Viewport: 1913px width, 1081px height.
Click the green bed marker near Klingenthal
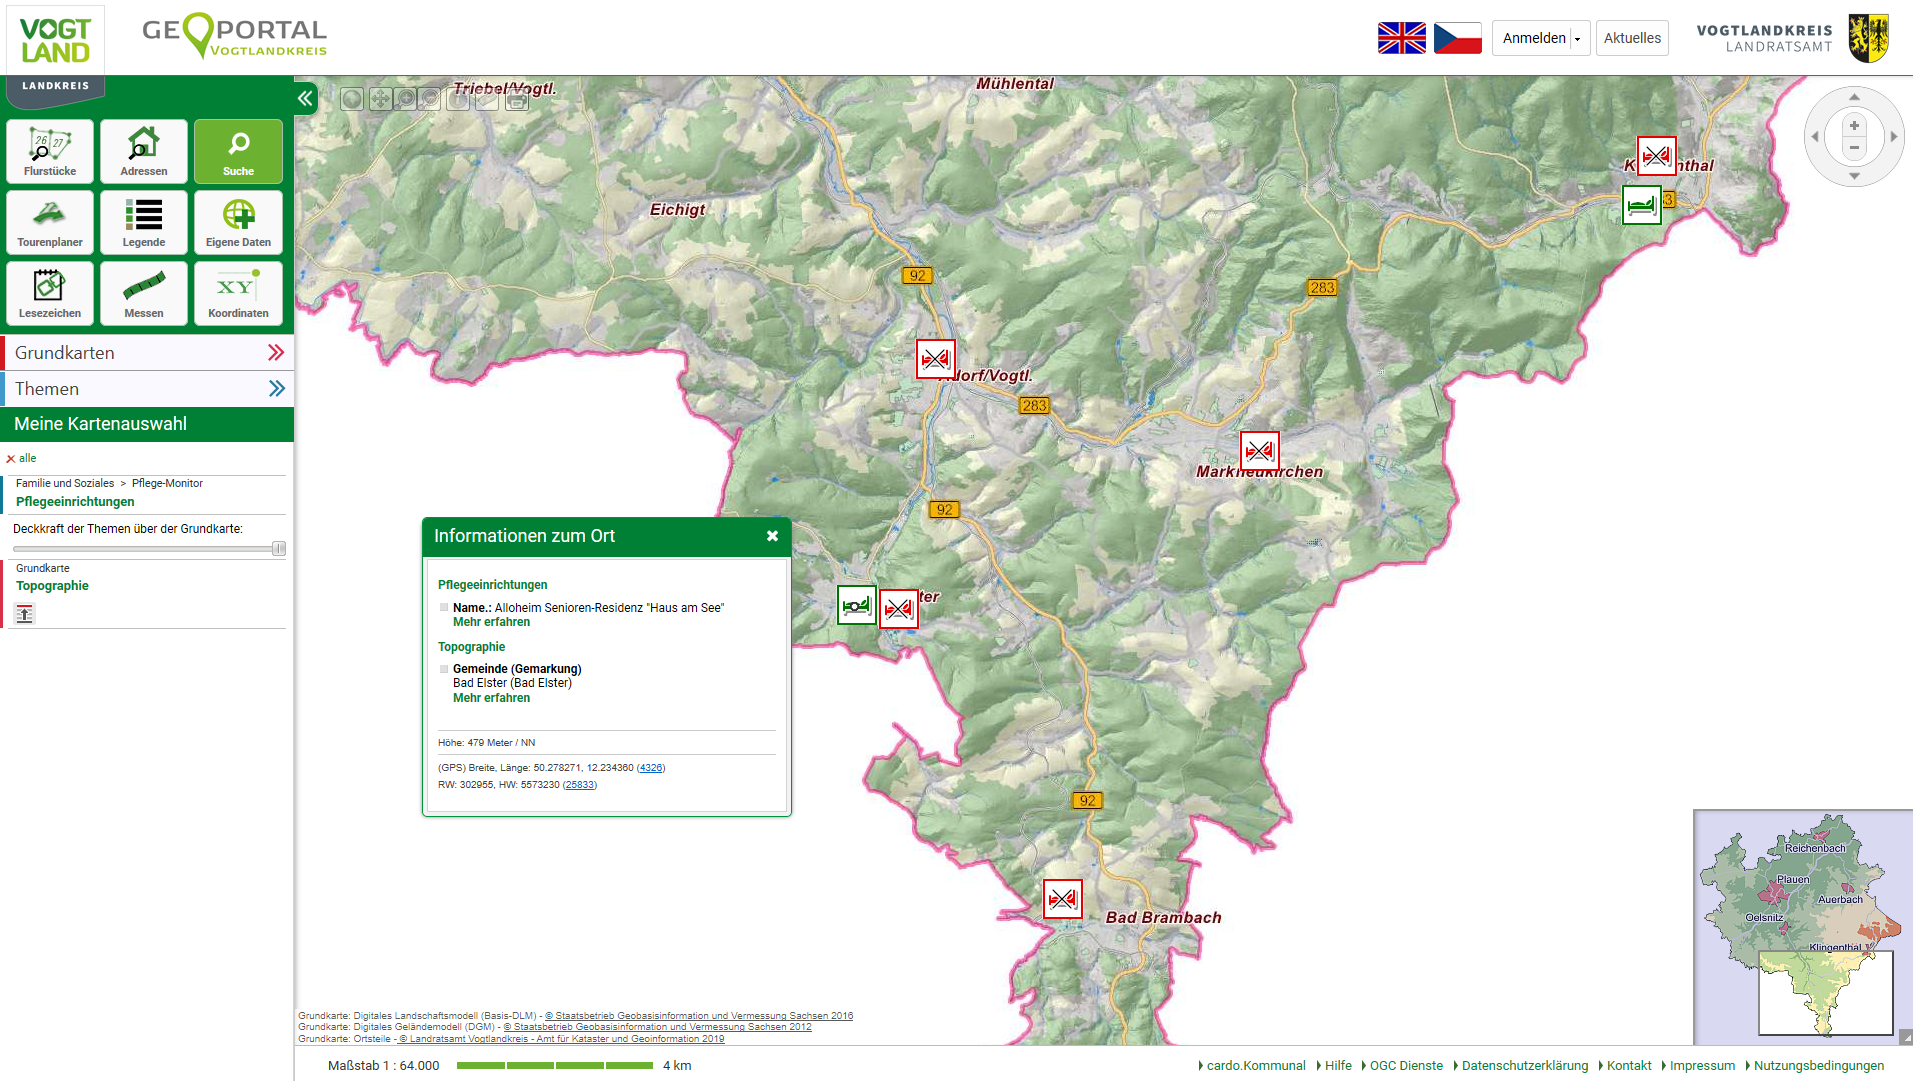pos(1641,205)
